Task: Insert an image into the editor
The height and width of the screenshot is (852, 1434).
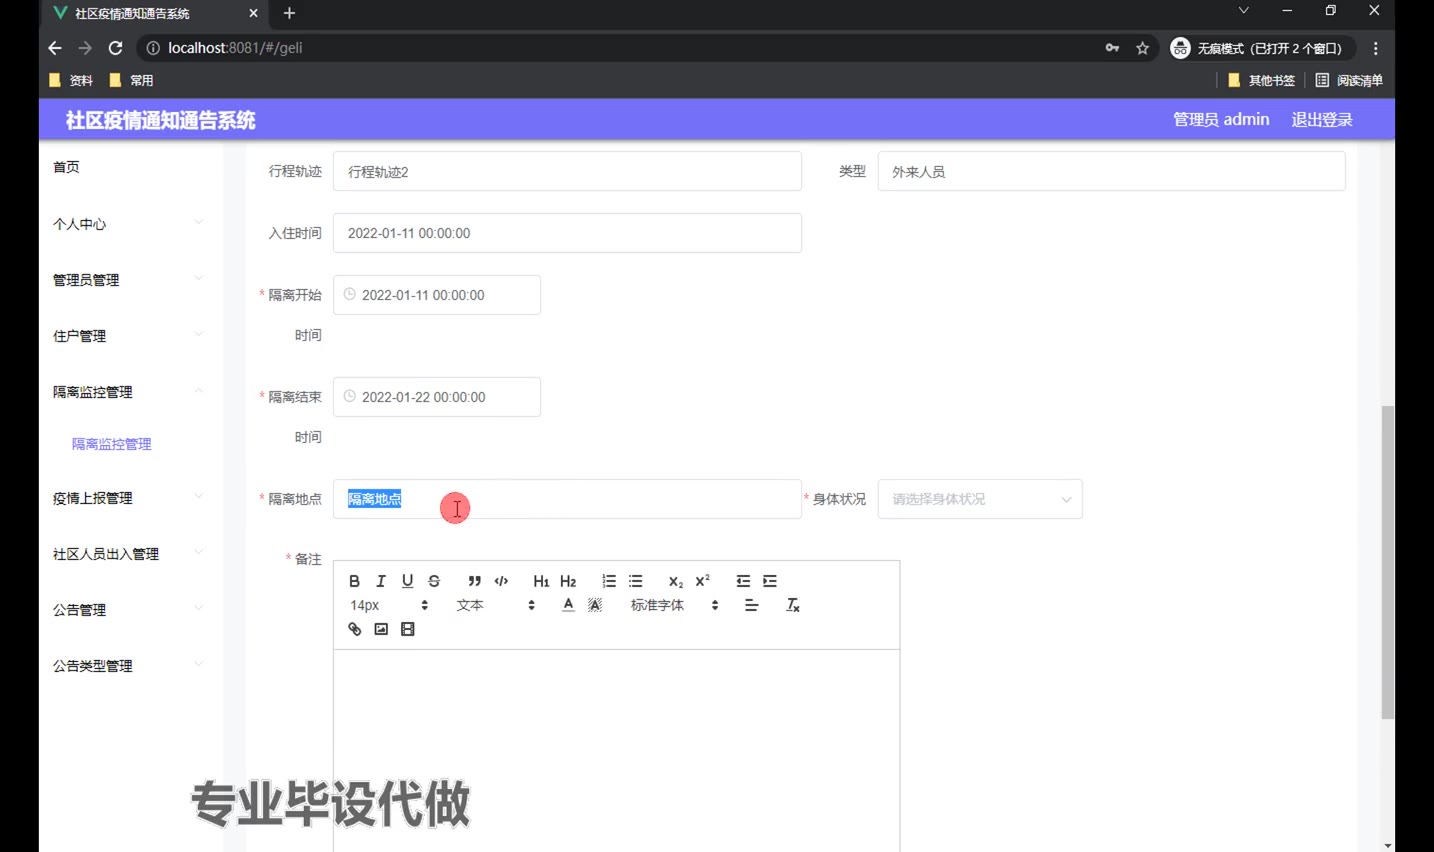Action: coord(381,629)
